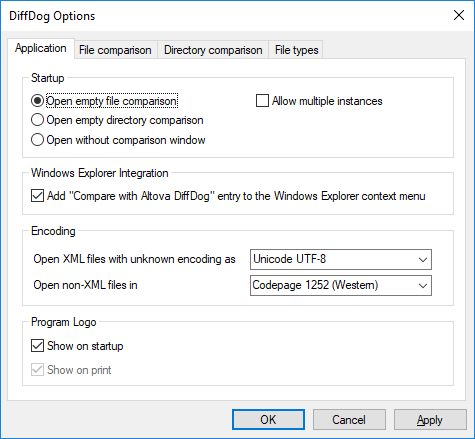Click the disabled Show on print checkbox

pos(37,370)
